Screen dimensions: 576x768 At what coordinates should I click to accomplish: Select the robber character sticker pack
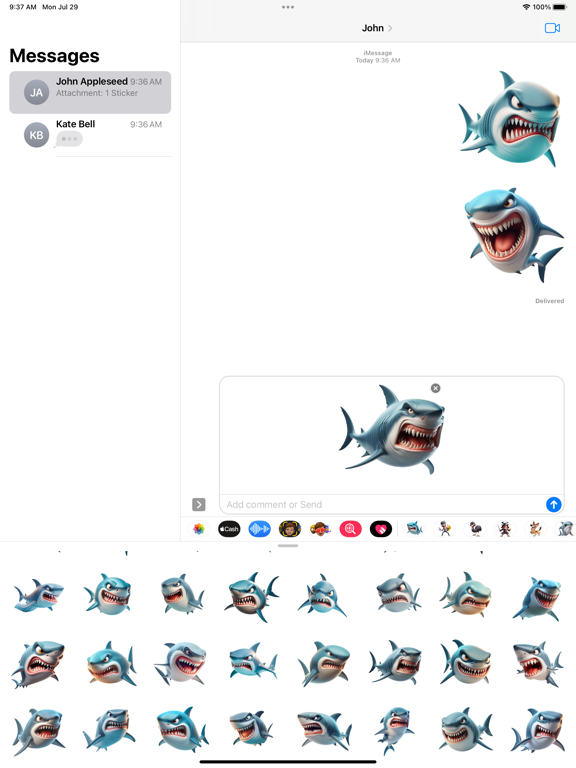pyautogui.click(x=445, y=529)
